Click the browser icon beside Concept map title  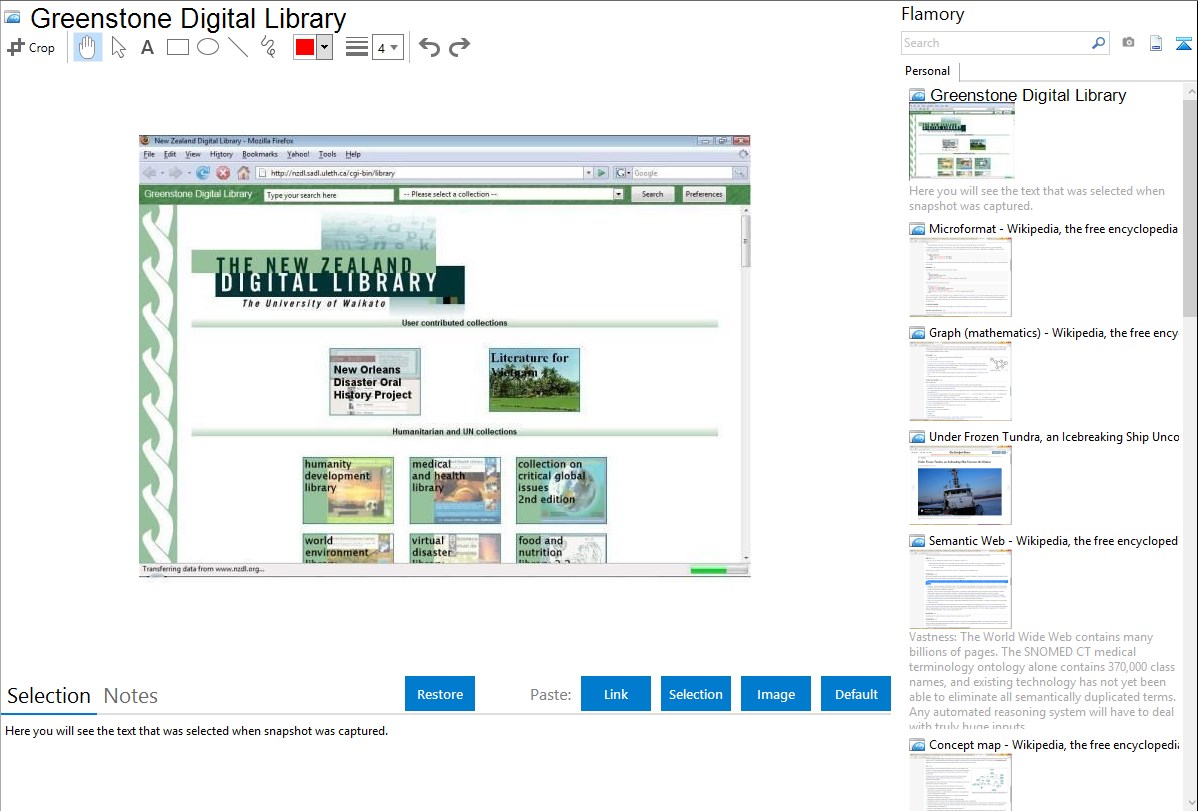pos(917,745)
